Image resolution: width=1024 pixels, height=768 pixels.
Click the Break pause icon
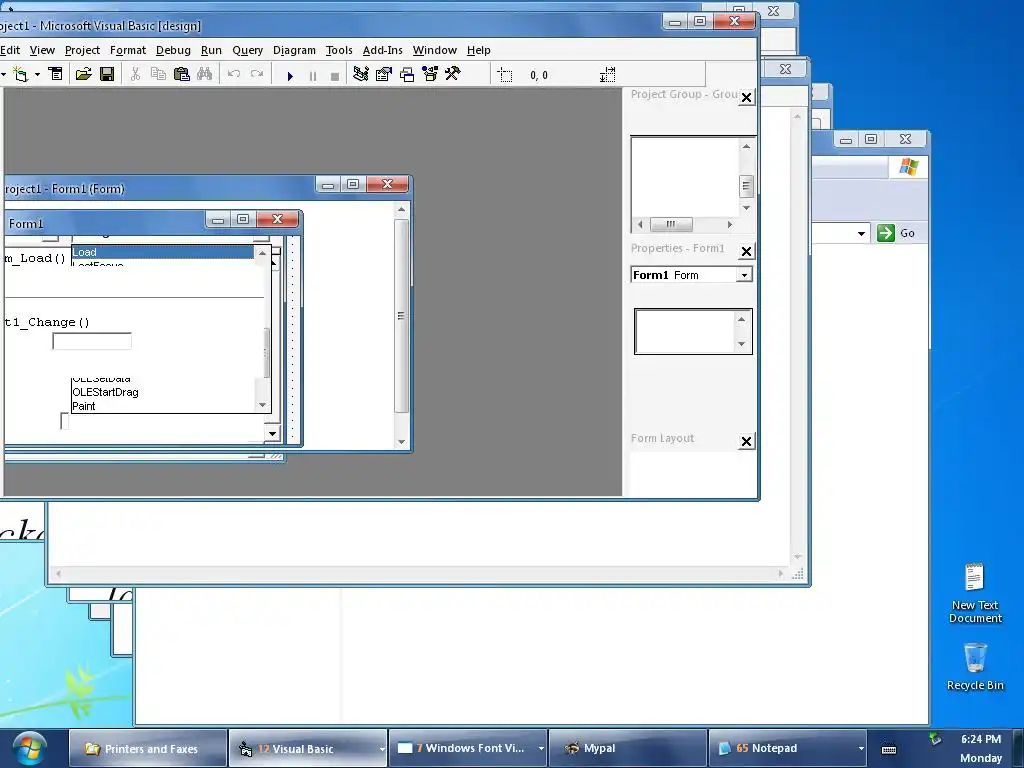coord(313,76)
